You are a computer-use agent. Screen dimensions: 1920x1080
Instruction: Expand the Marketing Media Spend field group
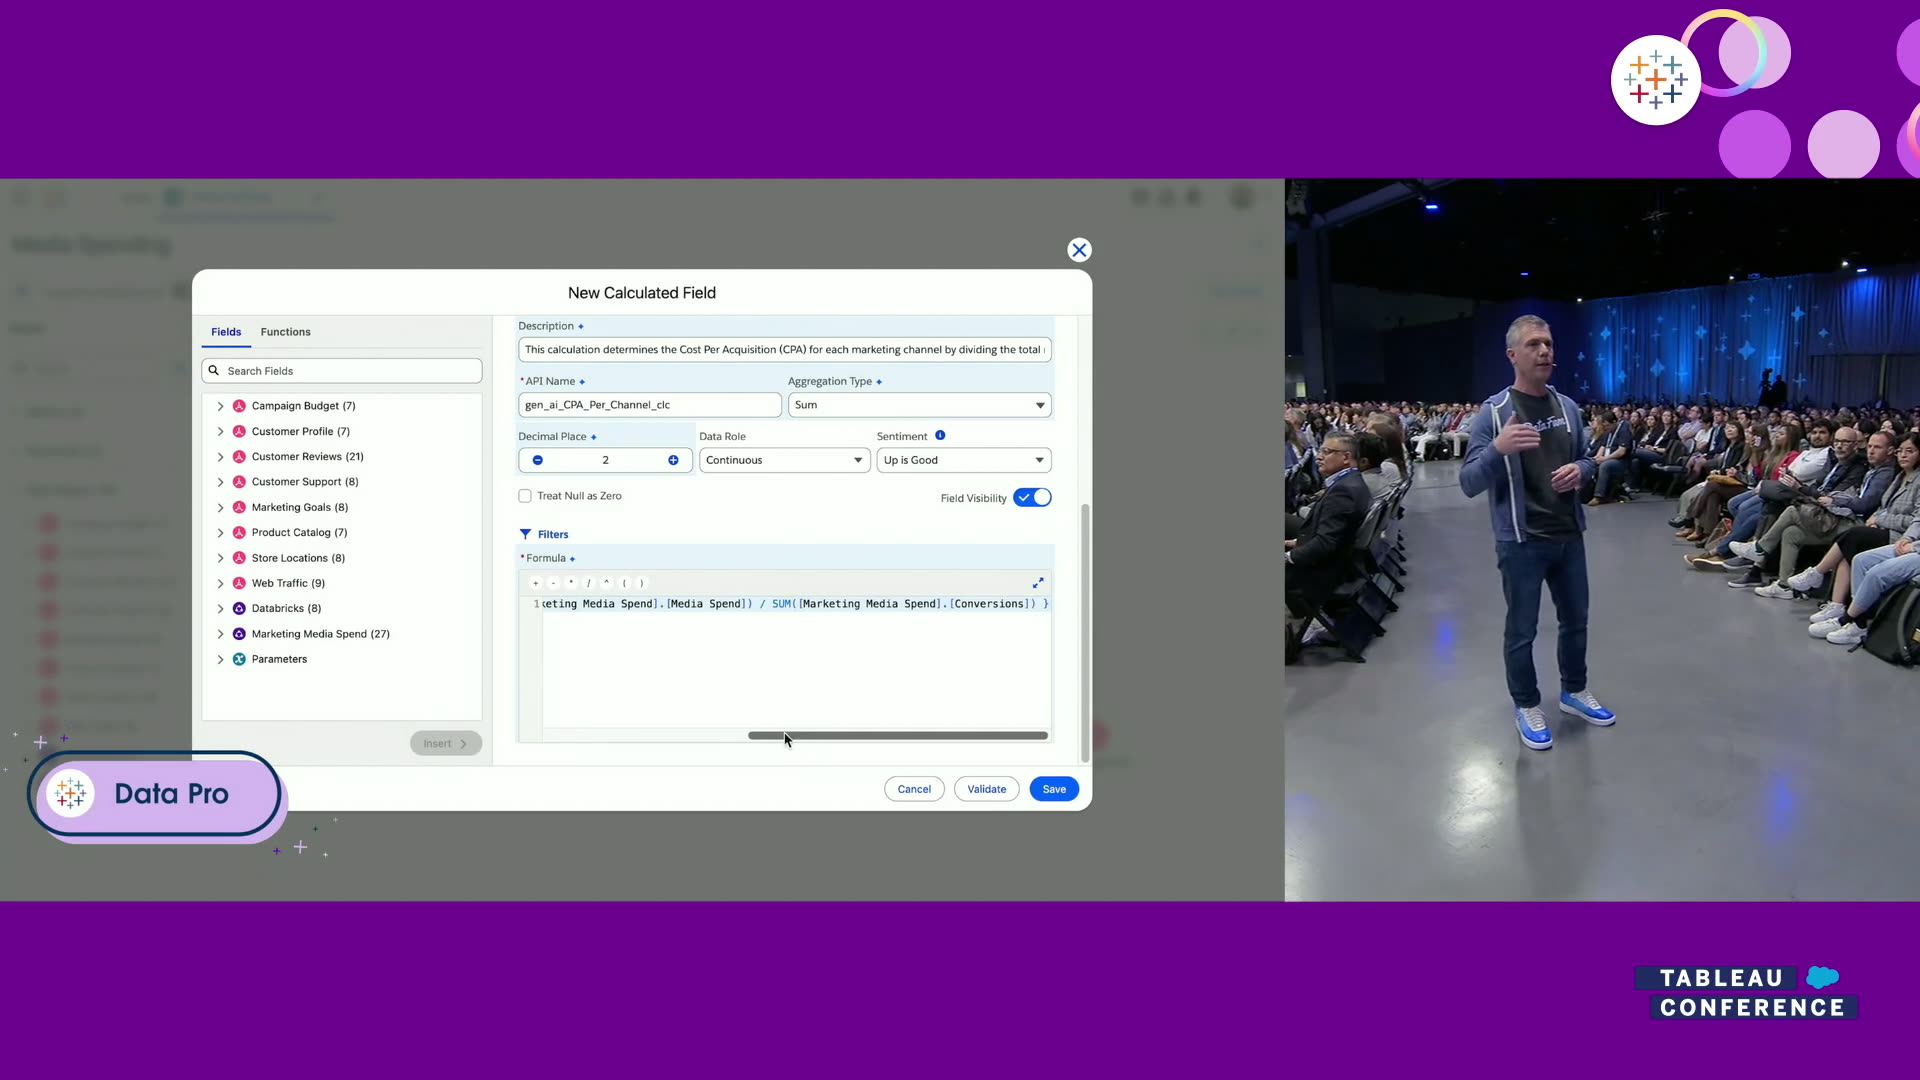point(221,634)
